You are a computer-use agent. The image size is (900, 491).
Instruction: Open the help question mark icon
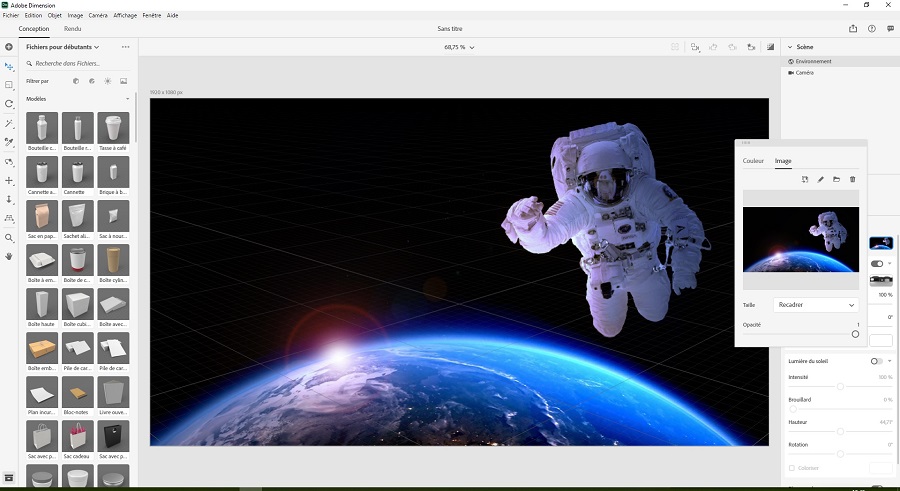[872, 28]
